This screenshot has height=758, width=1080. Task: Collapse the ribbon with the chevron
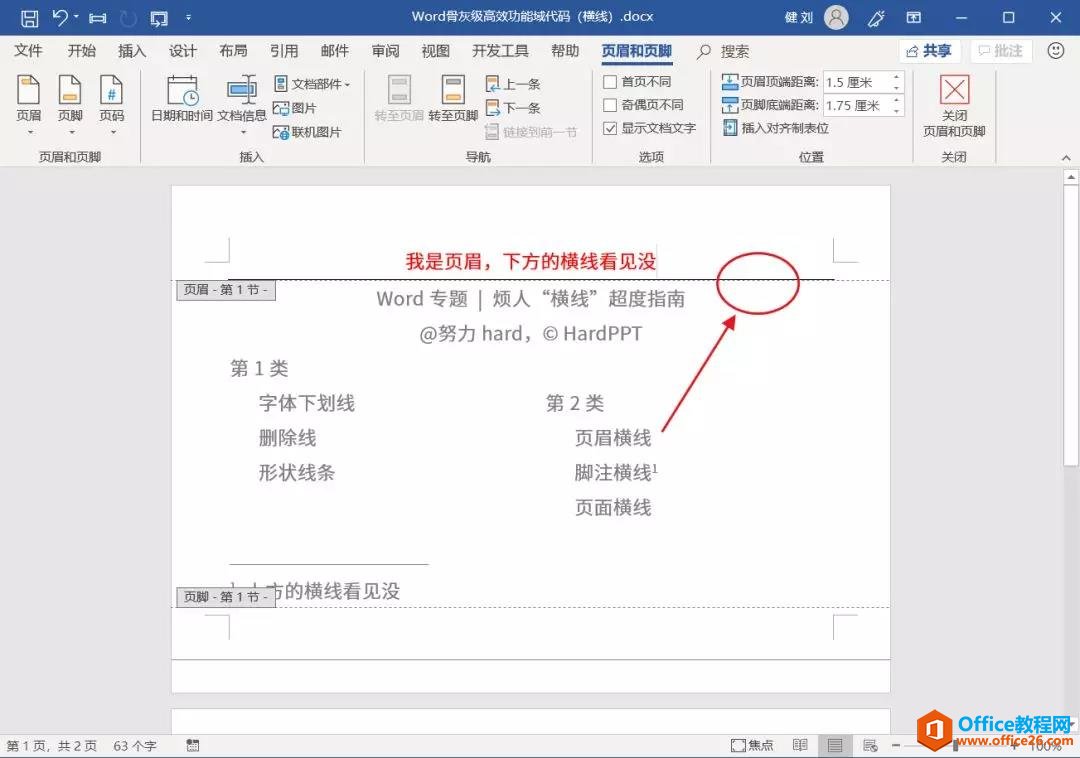click(1066, 158)
